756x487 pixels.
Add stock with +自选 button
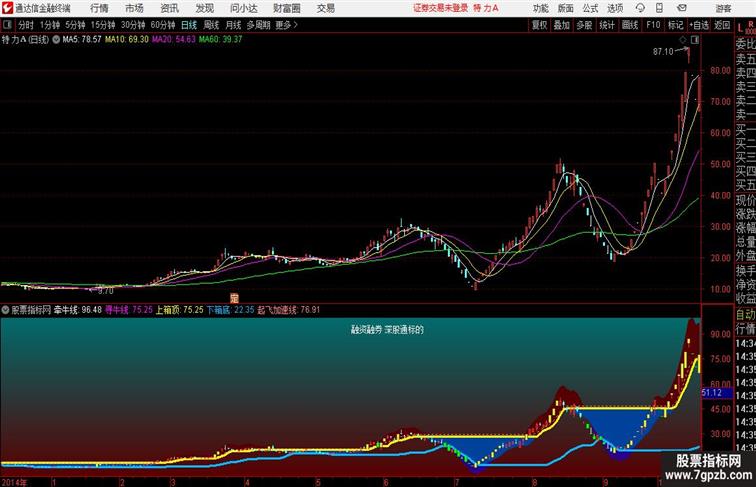(699, 25)
